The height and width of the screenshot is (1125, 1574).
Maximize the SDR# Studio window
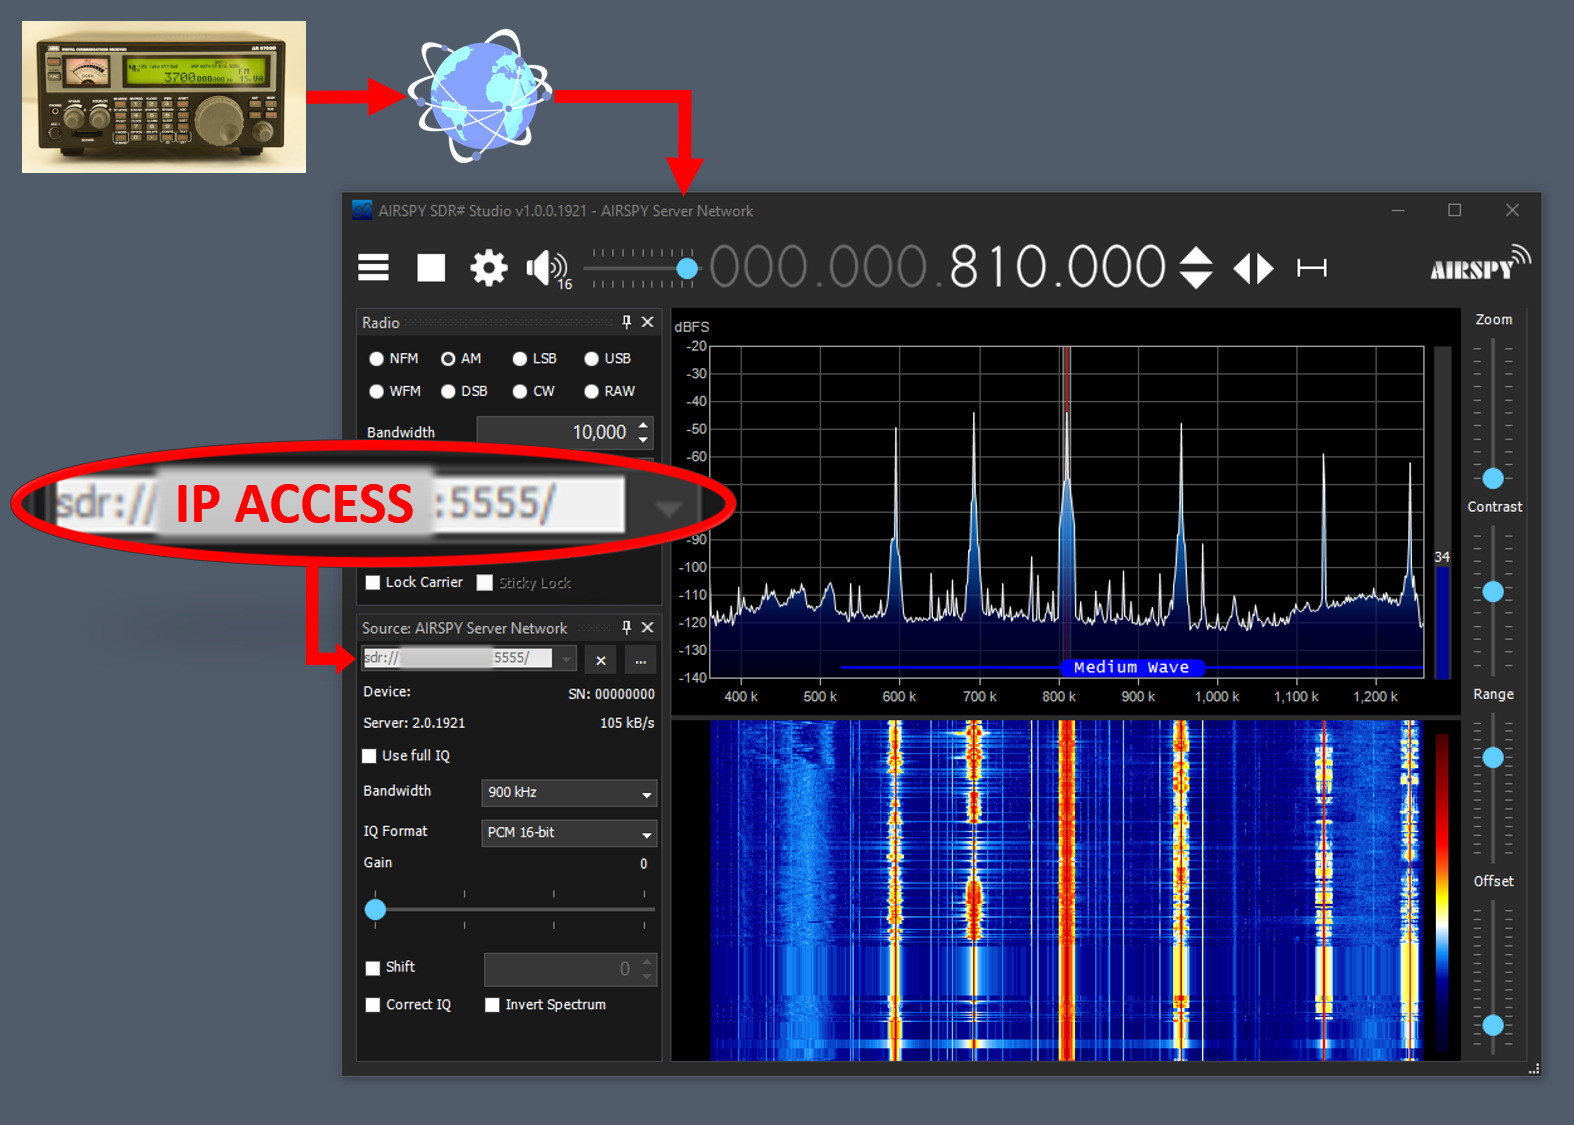tap(1455, 210)
